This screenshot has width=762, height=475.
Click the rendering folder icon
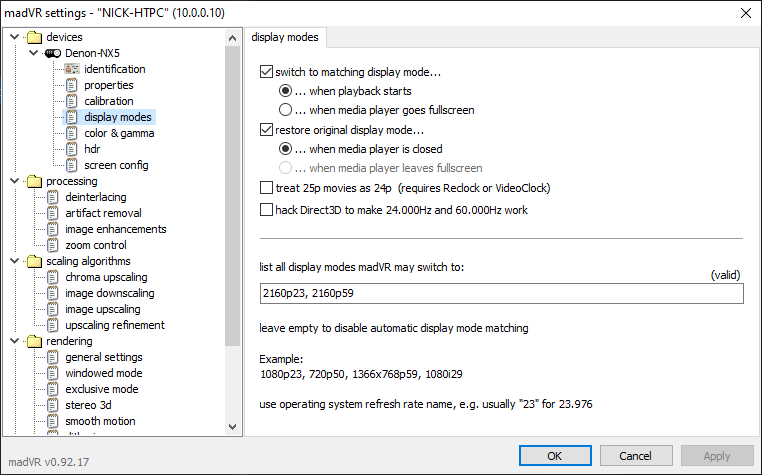(35, 341)
